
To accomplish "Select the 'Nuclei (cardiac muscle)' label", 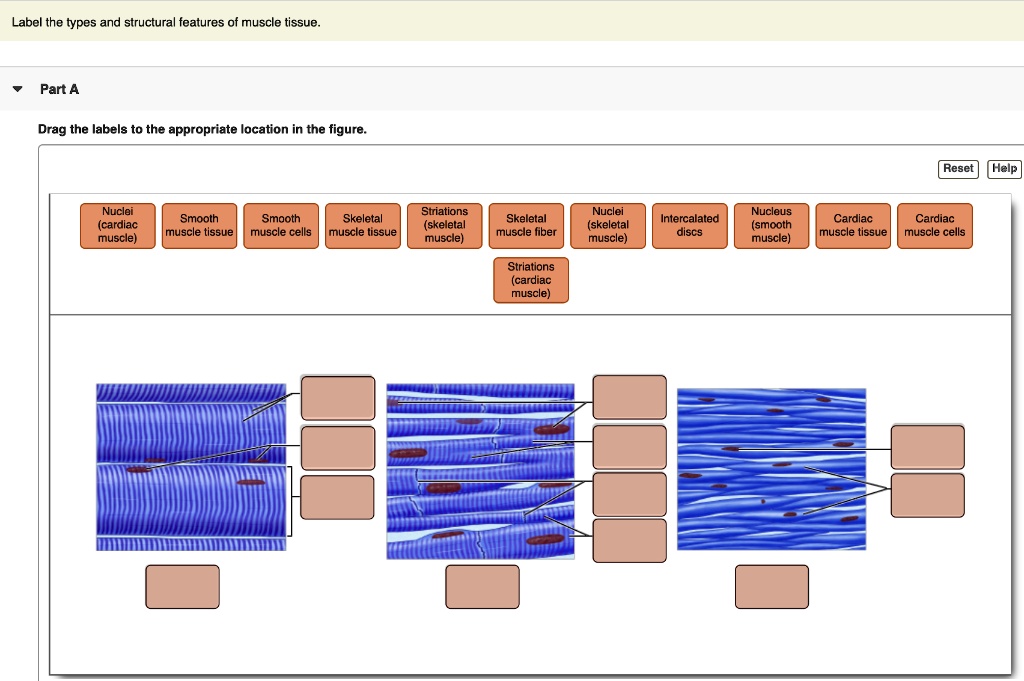I will tap(117, 226).
